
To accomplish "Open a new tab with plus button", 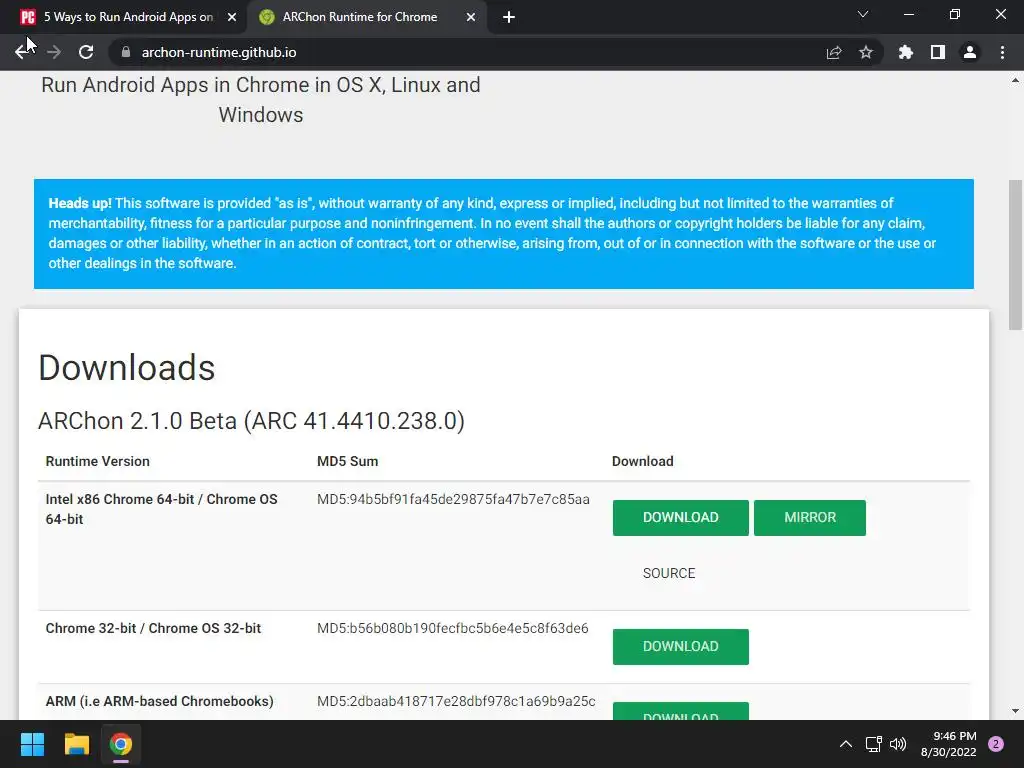I will coord(509,17).
